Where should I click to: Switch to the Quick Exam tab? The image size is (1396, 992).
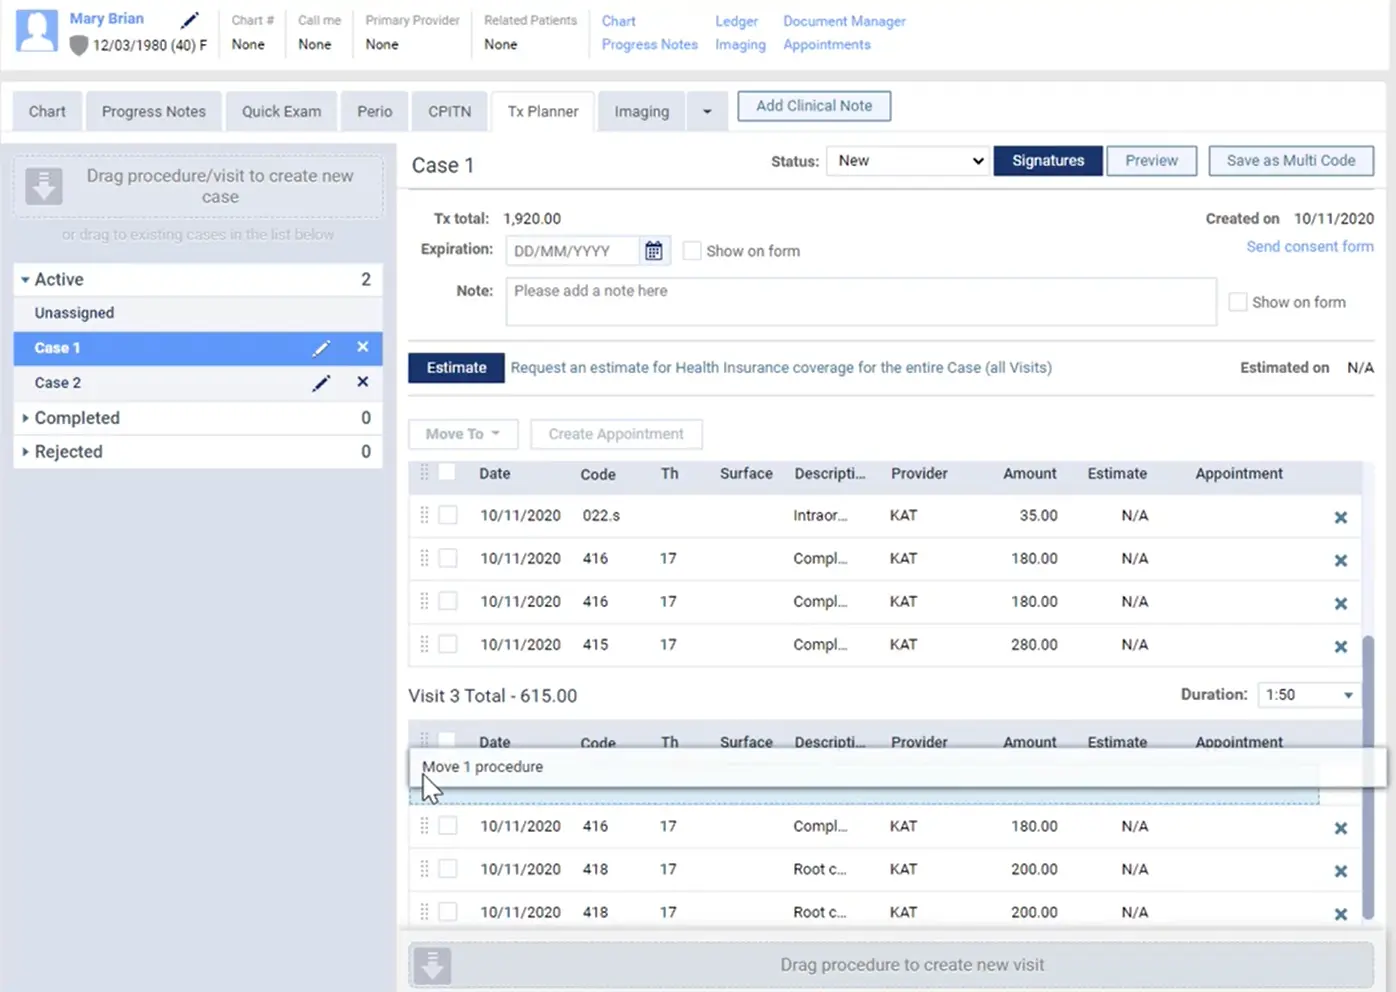coord(282,112)
